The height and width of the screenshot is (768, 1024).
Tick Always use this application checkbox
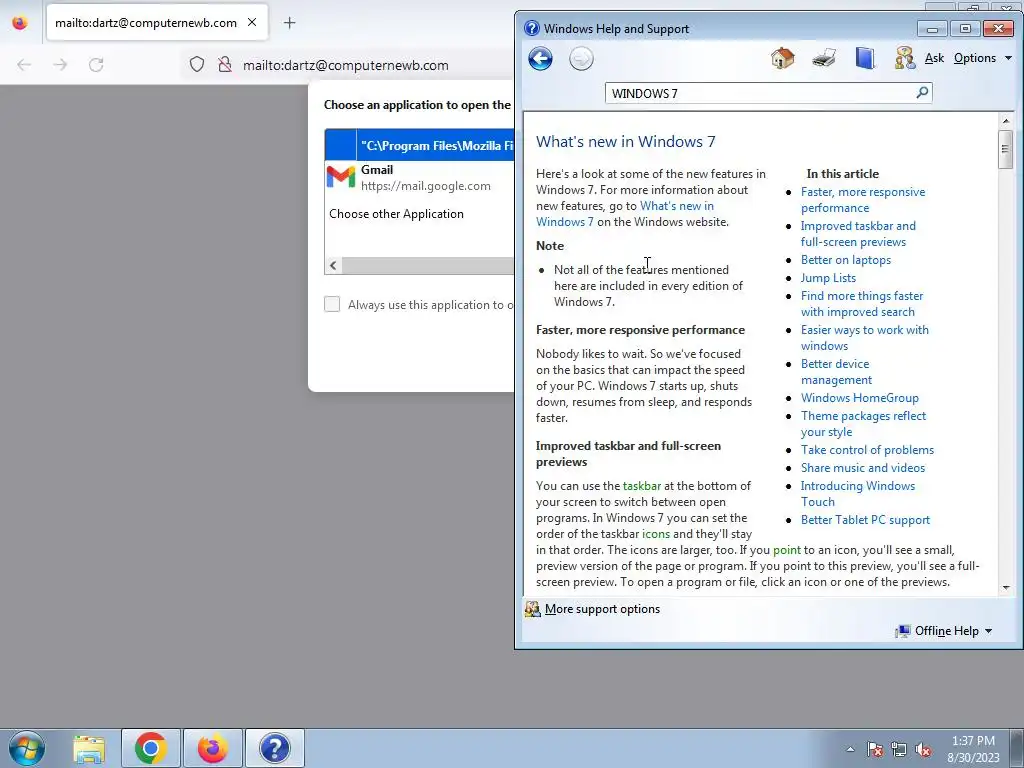coord(332,304)
